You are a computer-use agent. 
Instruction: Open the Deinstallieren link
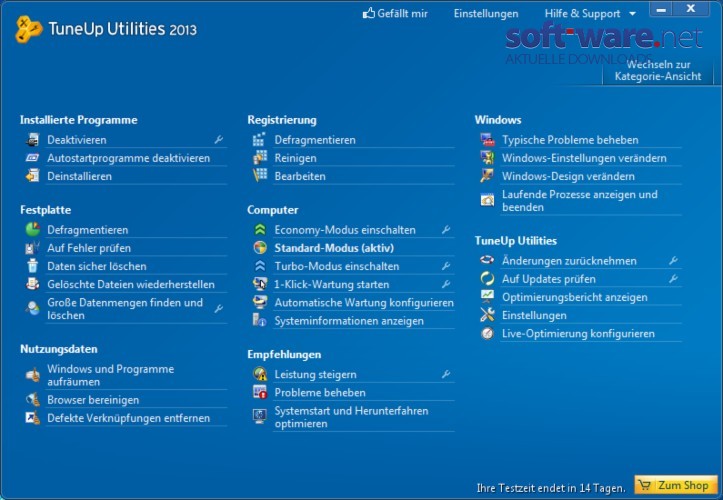79,176
